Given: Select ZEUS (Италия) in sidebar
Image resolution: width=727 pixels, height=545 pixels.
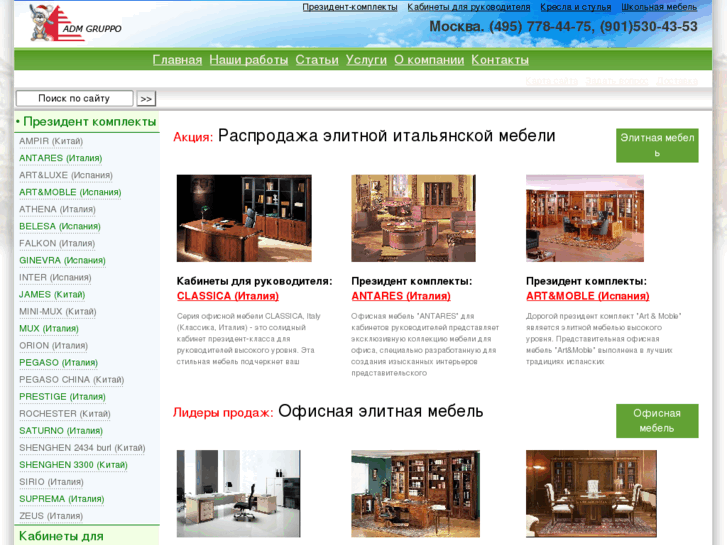Looking at the screenshot, I should 51,516.
